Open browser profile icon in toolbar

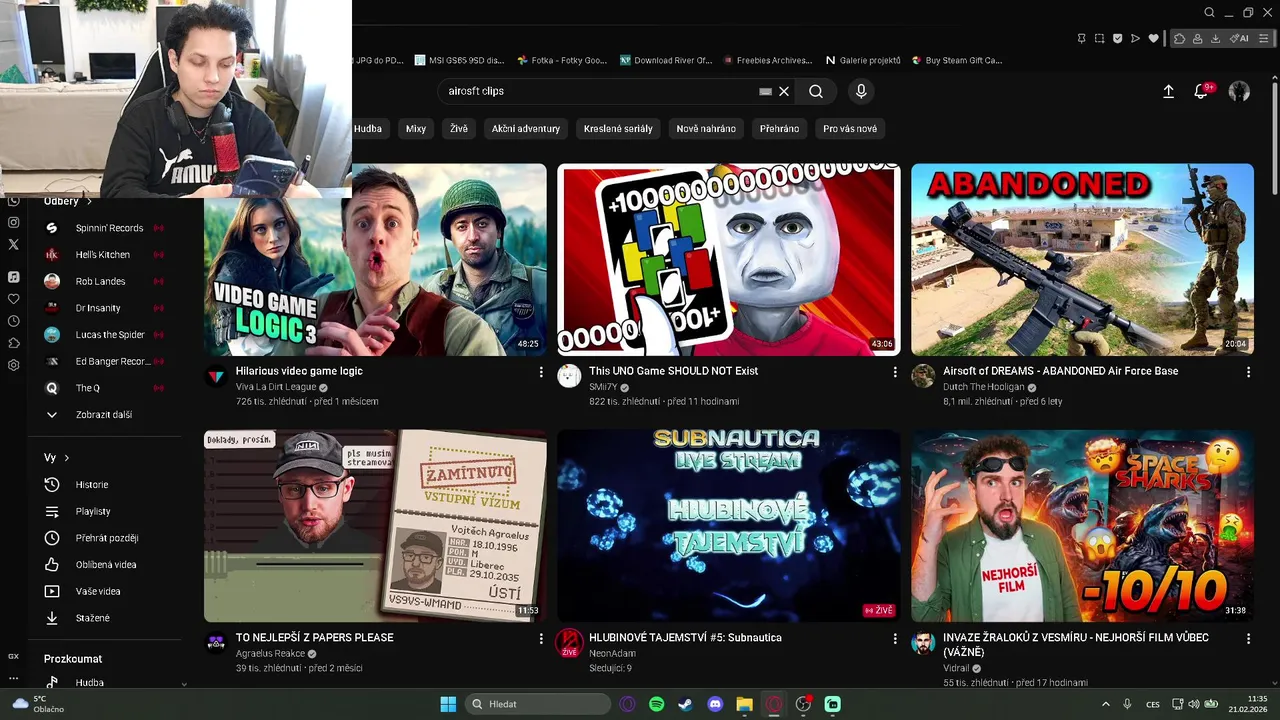point(1197,38)
